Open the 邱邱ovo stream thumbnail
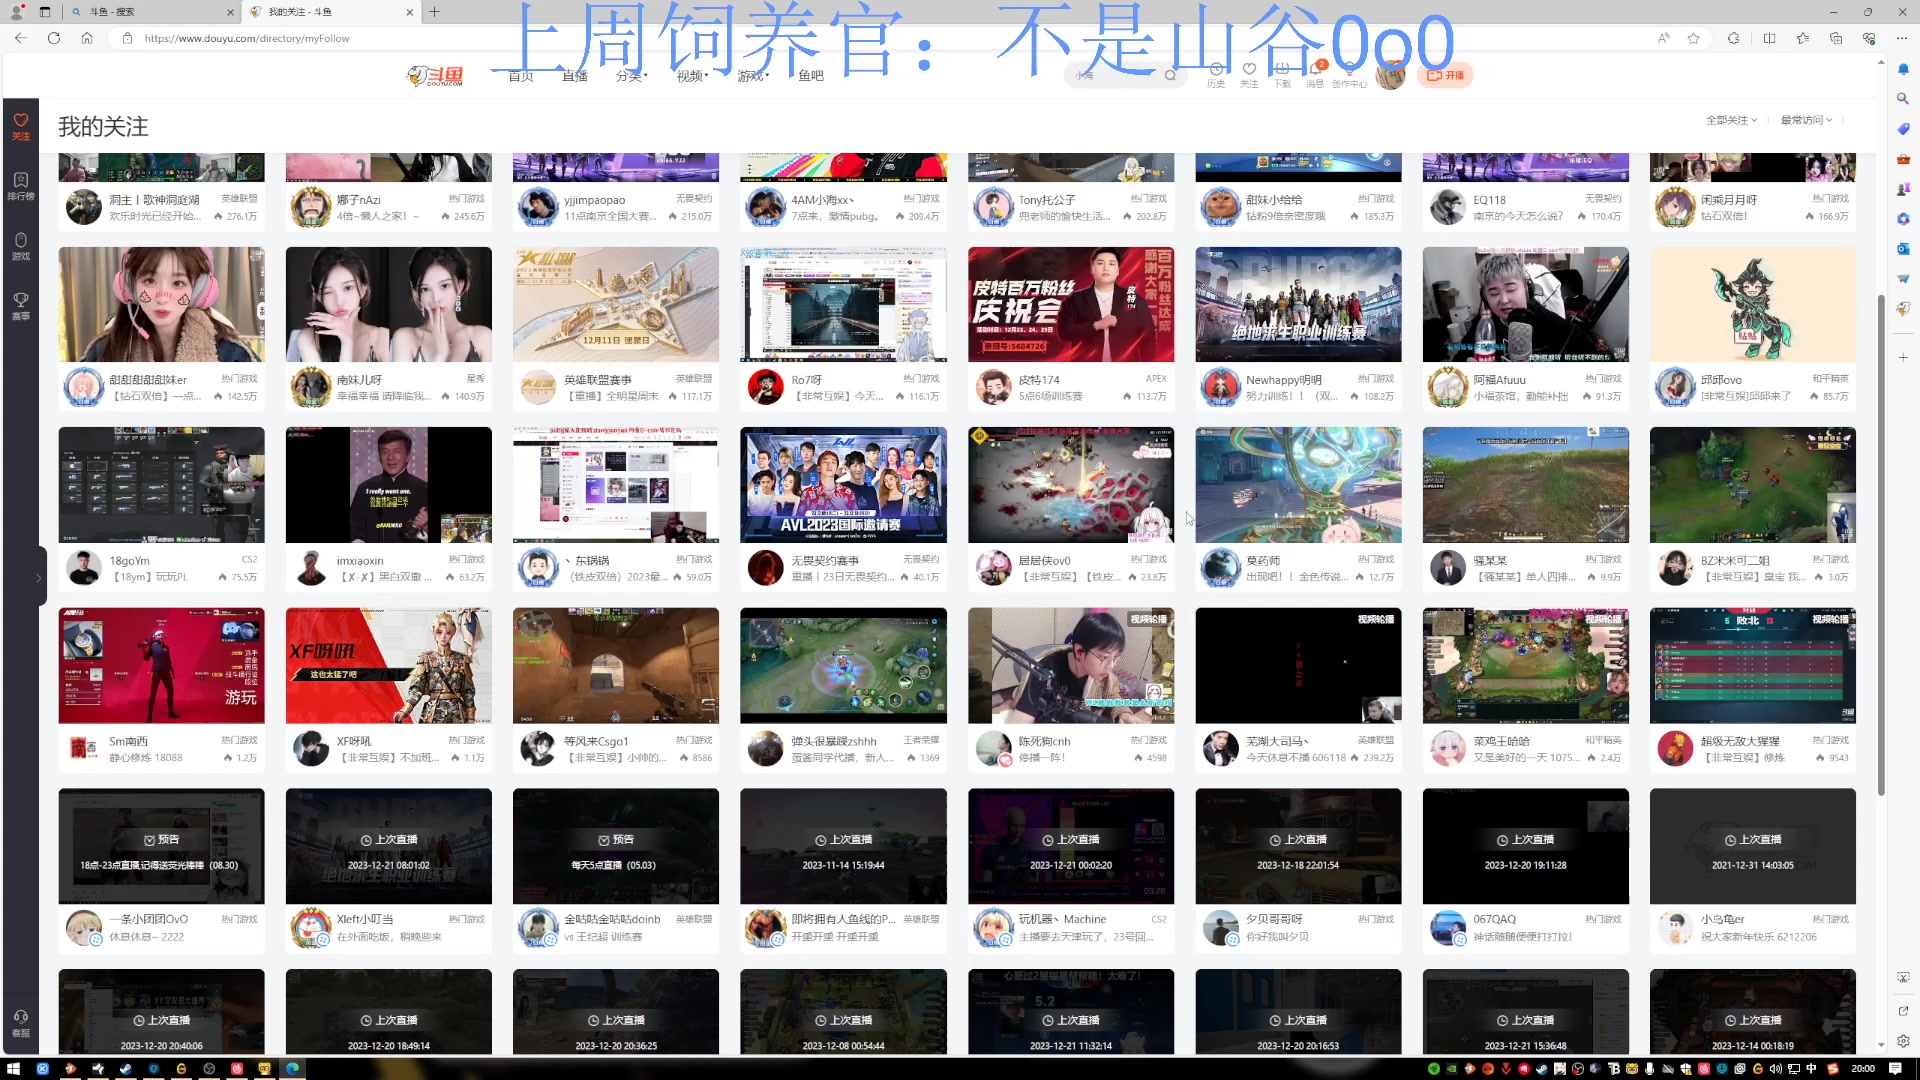The height and width of the screenshot is (1080, 1920). click(1752, 304)
